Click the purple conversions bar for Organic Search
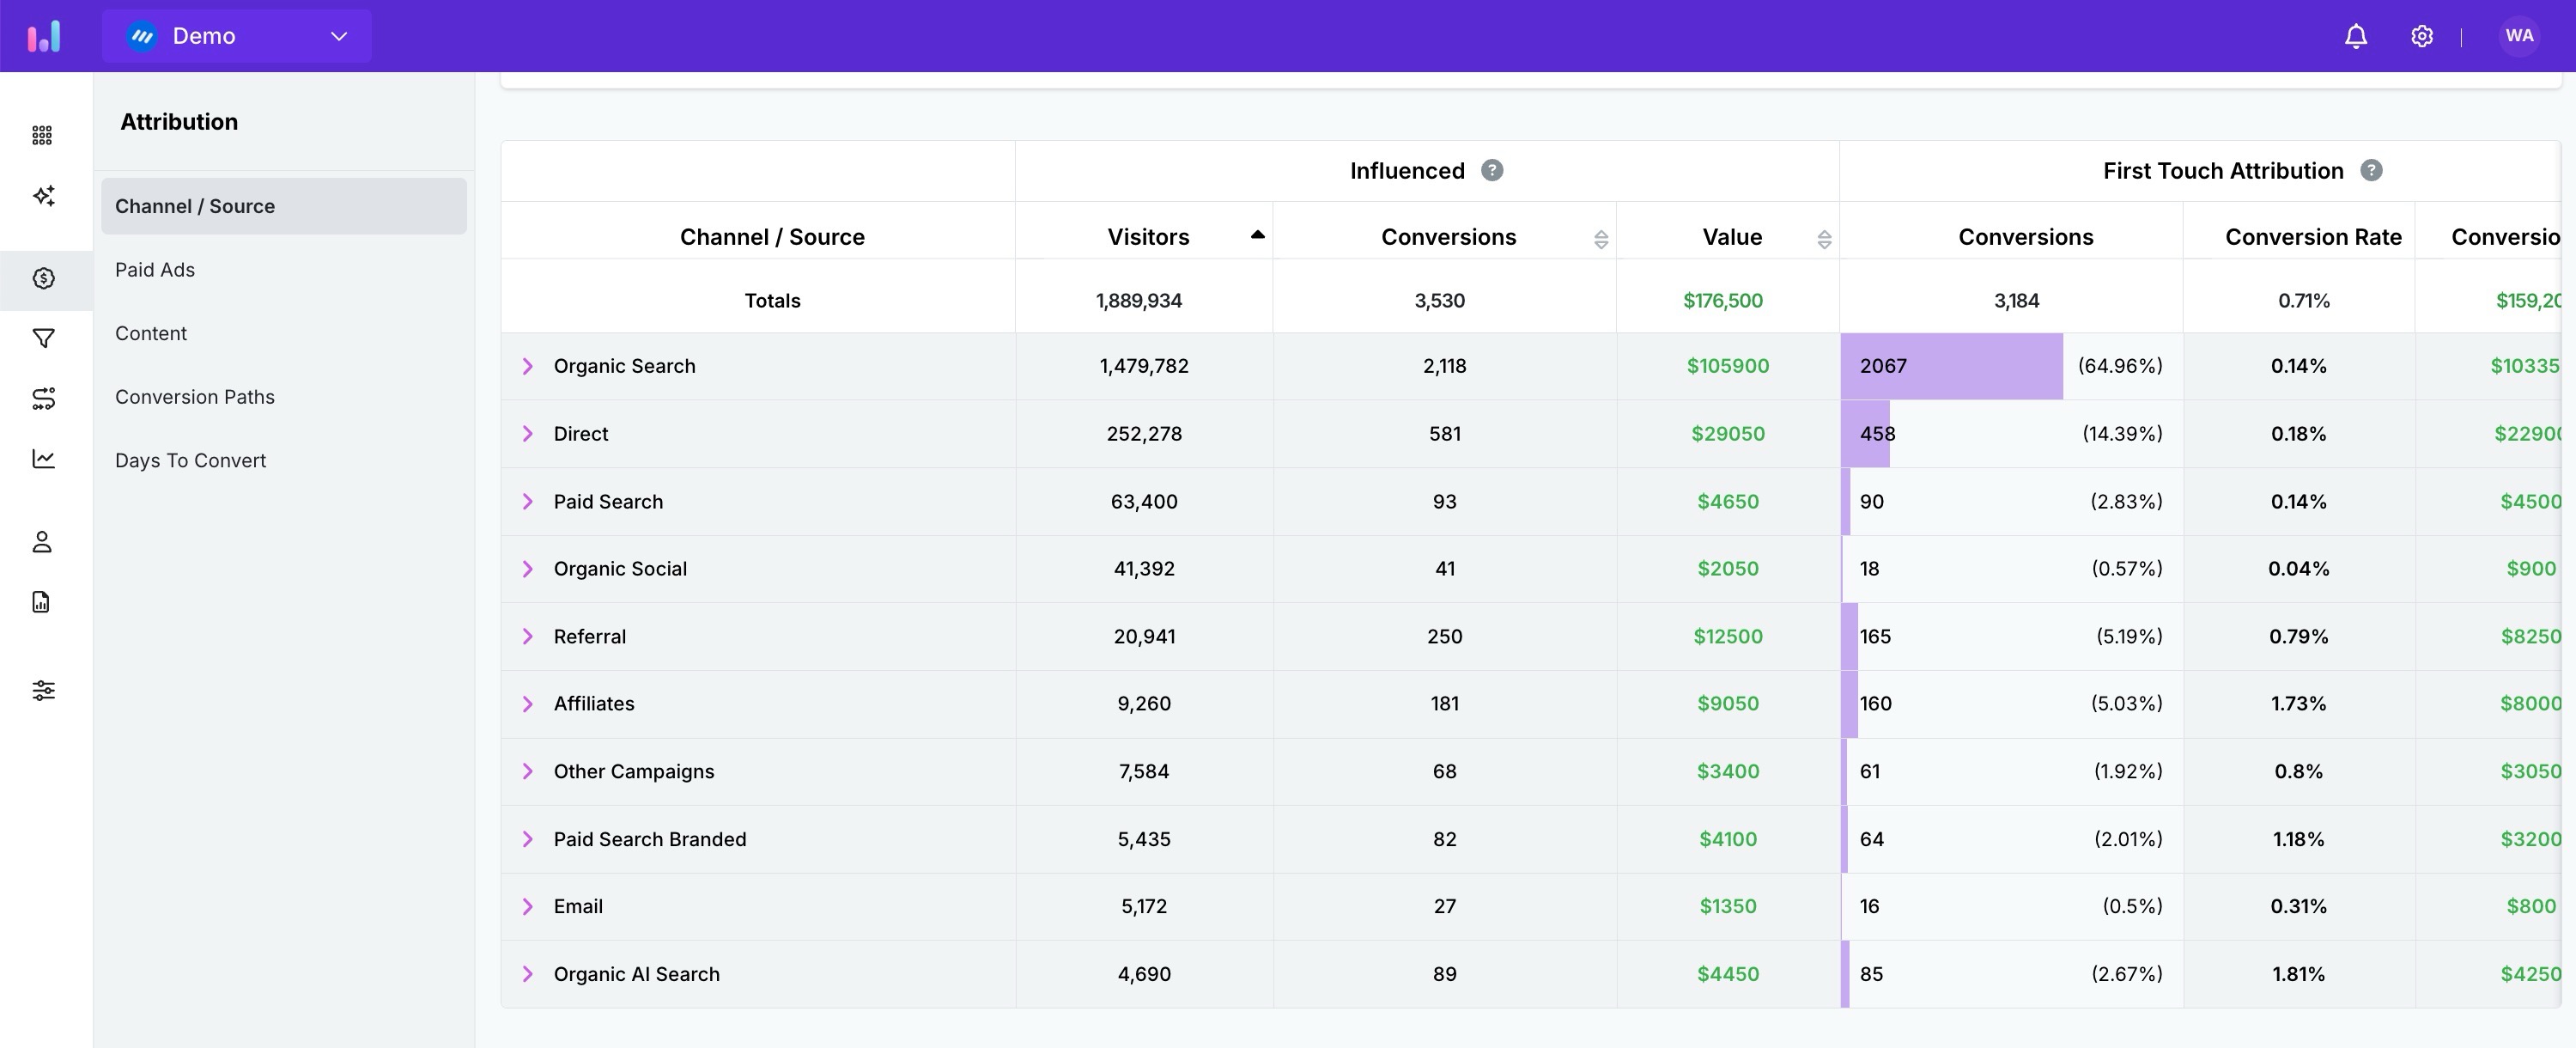Image resolution: width=2576 pixels, height=1048 pixels. pyautogui.click(x=1950, y=366)
